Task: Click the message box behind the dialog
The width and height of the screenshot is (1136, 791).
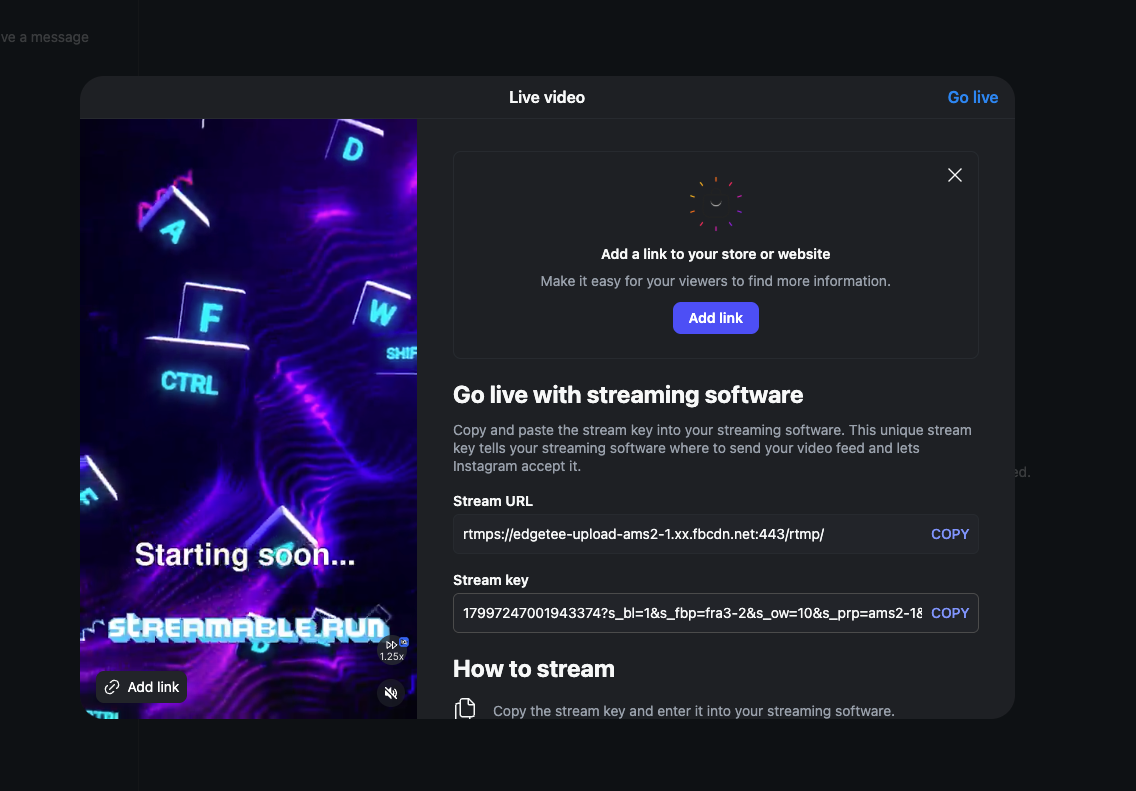Action: tap(44, 38)
